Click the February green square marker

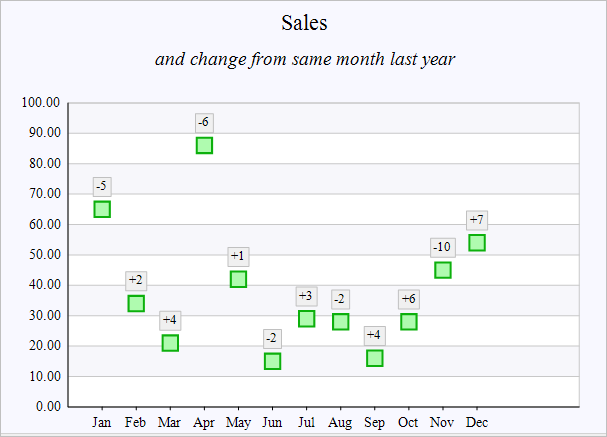pos(136,303)
